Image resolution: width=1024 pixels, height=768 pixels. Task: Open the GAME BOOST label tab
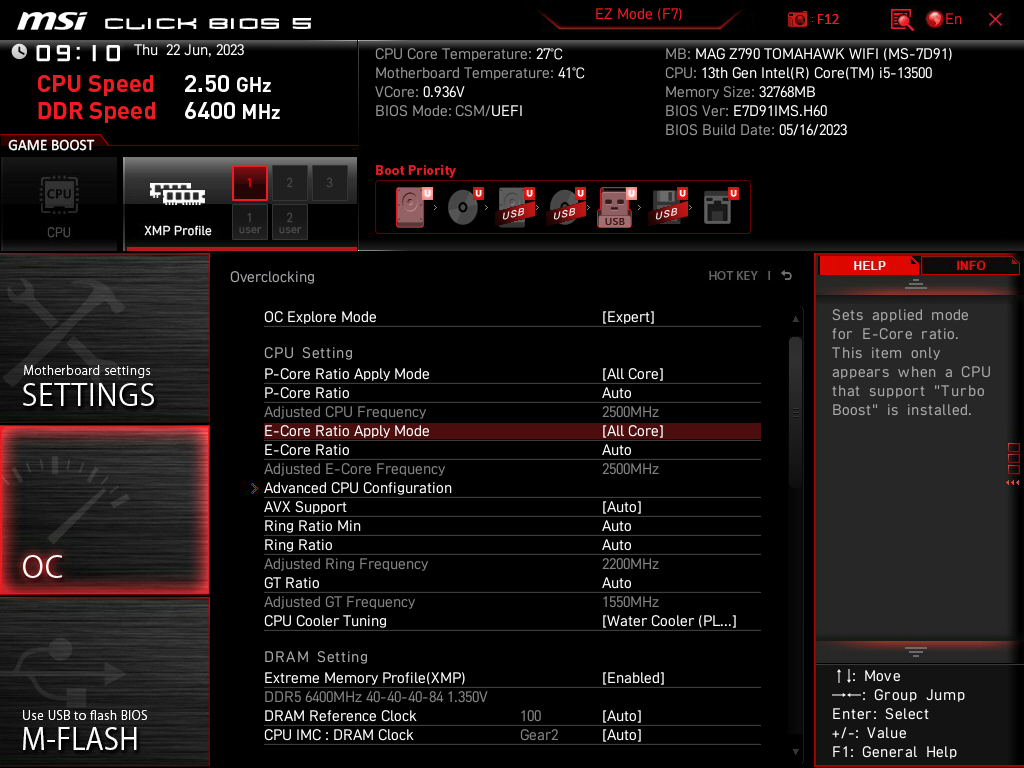coord(51,145)
